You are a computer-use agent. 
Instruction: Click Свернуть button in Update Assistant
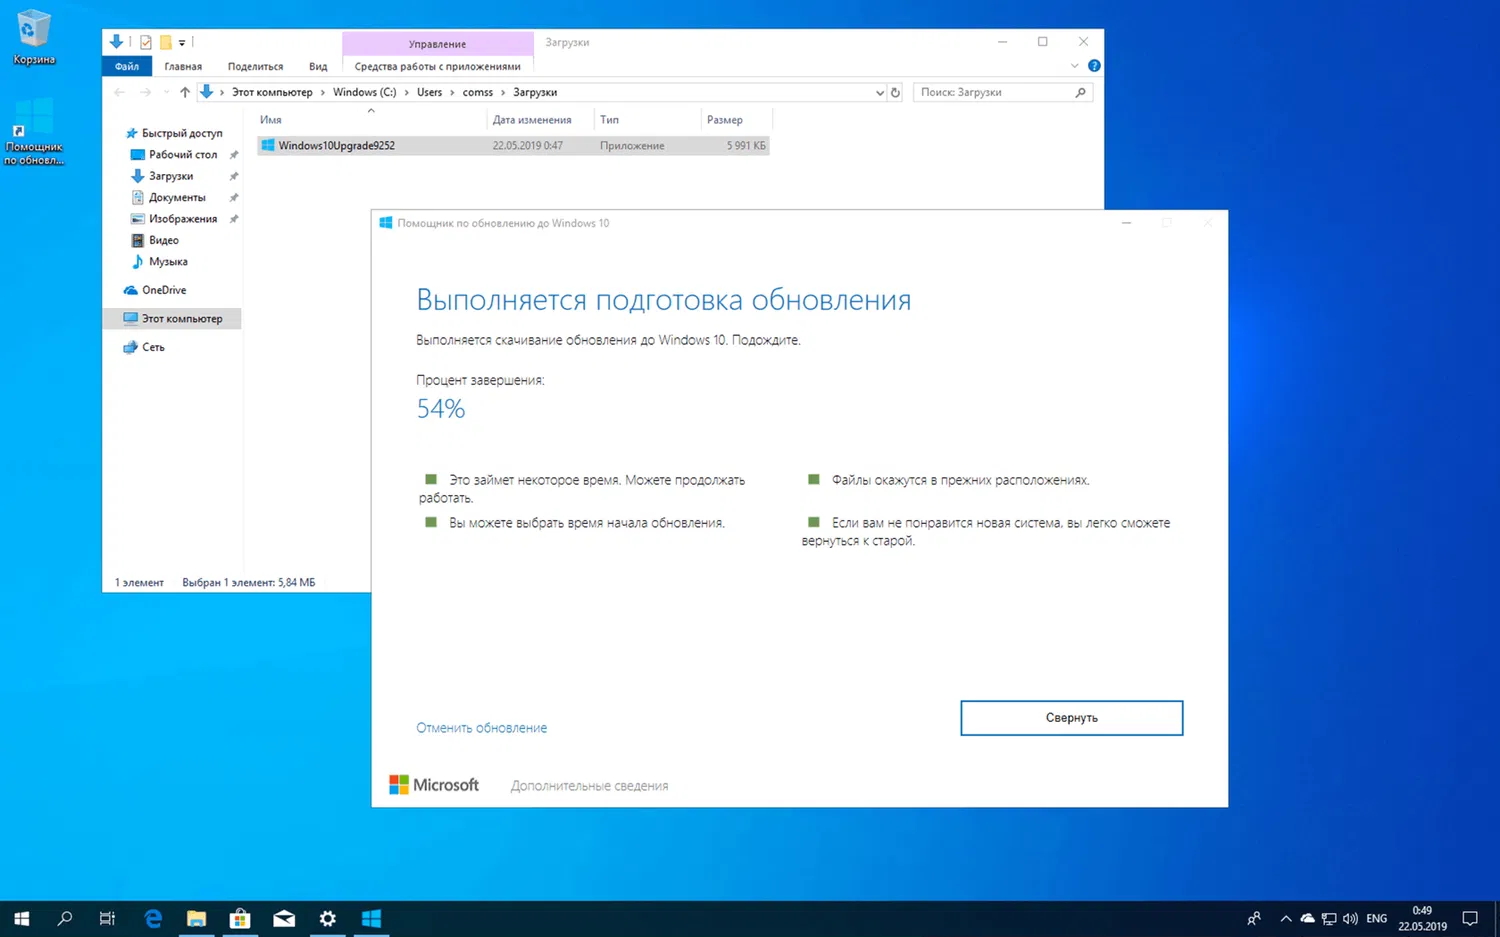[x=1071, y=718]
